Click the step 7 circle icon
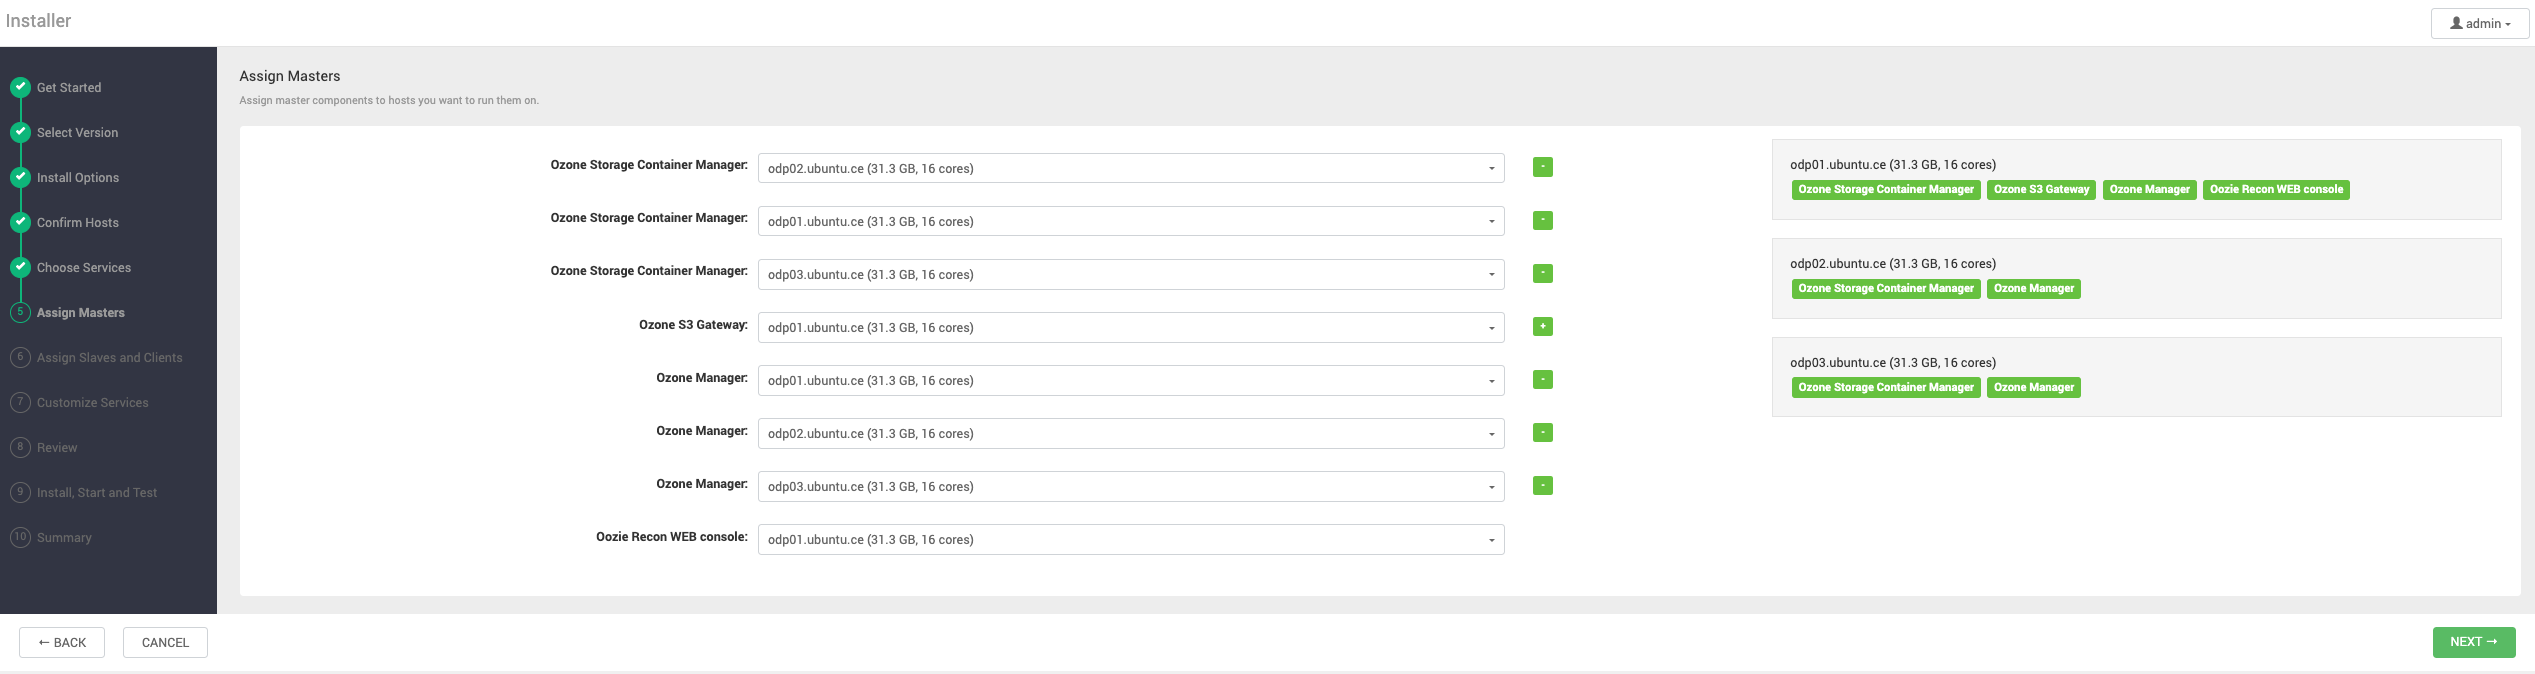 pyautogui.click(x=20, y=402)
